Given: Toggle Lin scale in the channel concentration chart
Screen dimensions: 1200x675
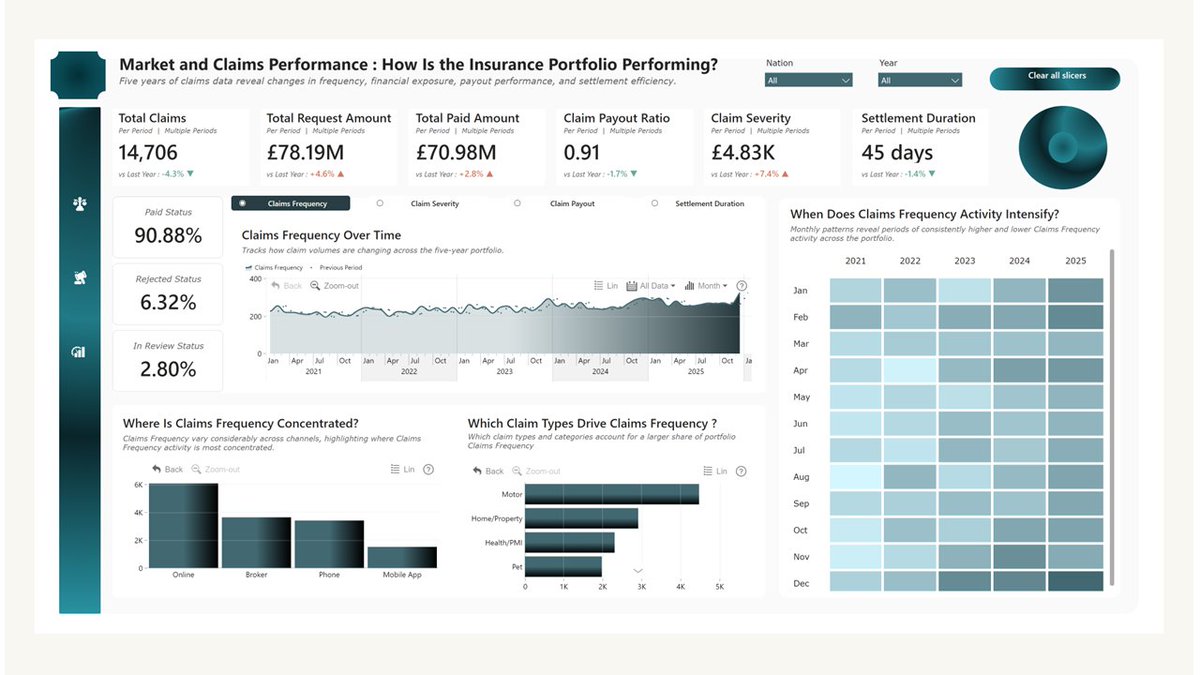Looking at the screenshot, I should click(402, 469).
